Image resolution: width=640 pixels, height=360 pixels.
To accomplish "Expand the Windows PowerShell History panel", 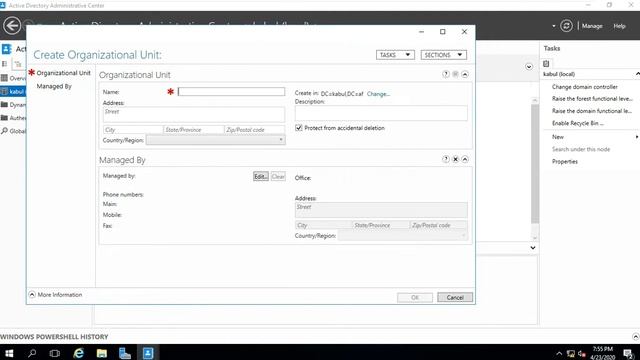I will coord(636,337).
